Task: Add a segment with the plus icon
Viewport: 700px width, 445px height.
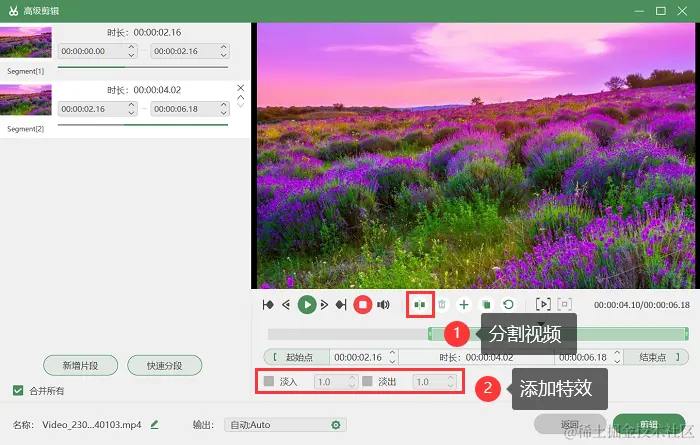Action: pyautogui.click(x=464, y=305)
